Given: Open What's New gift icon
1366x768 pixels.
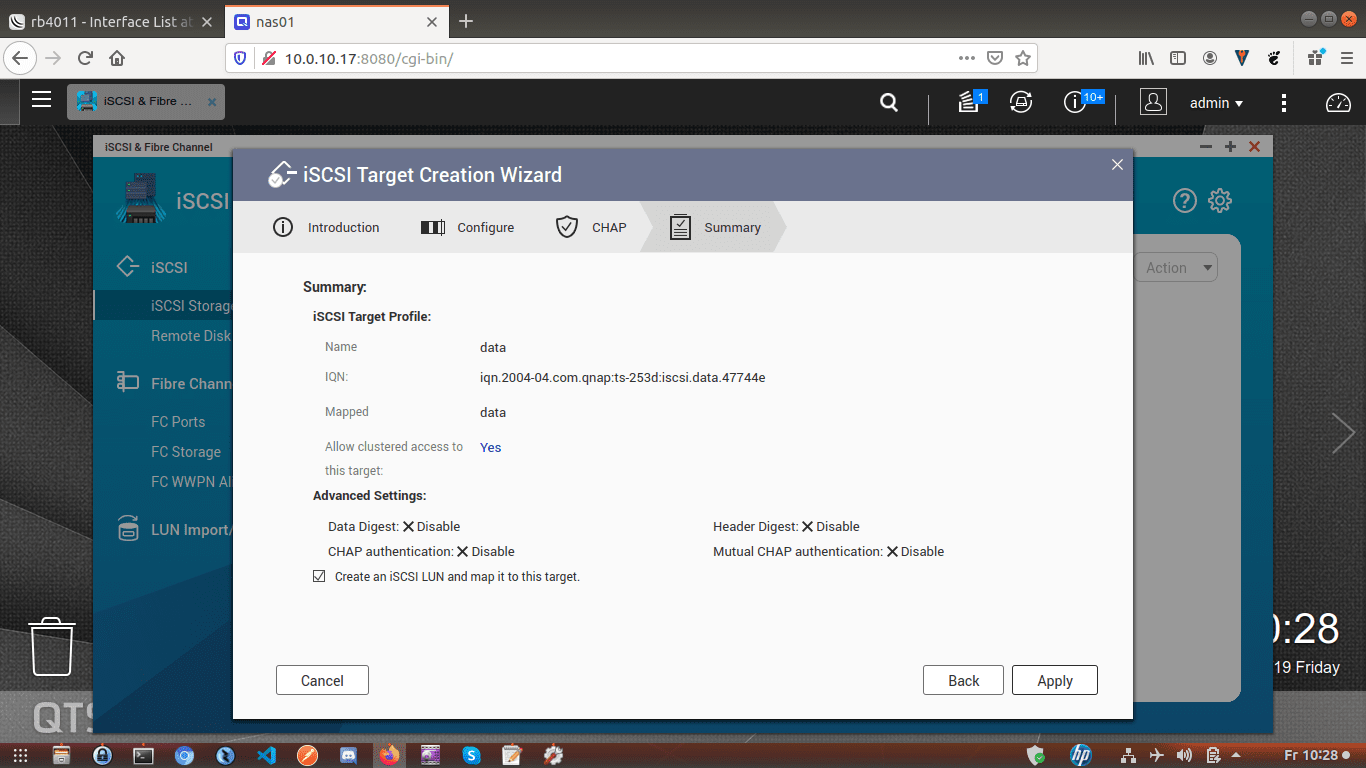Looking at the screenshot, I should (1315, 58).
